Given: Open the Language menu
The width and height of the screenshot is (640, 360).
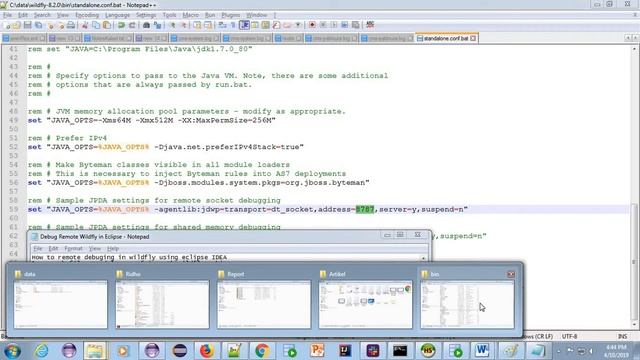Looking at the screenshot, I should 117,15.
